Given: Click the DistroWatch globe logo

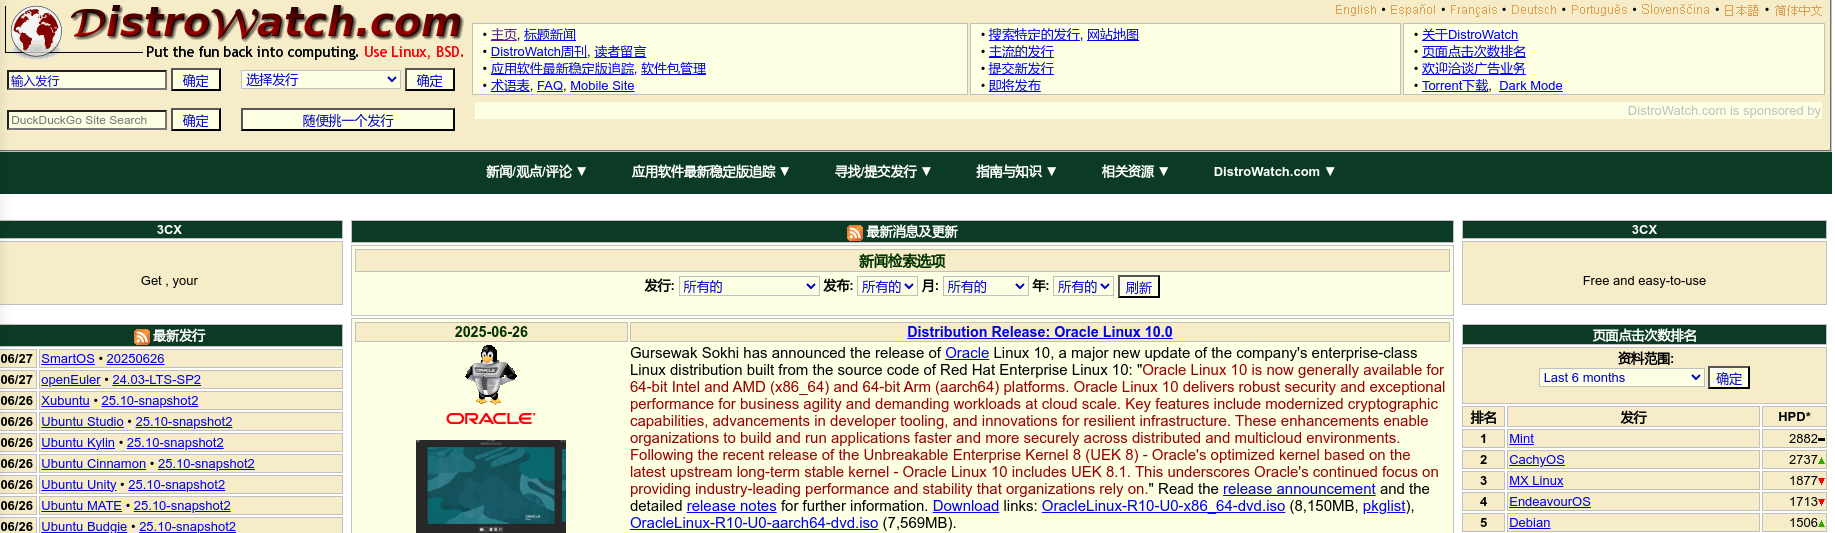Looking at the screenshot, I should pos(36,30).
